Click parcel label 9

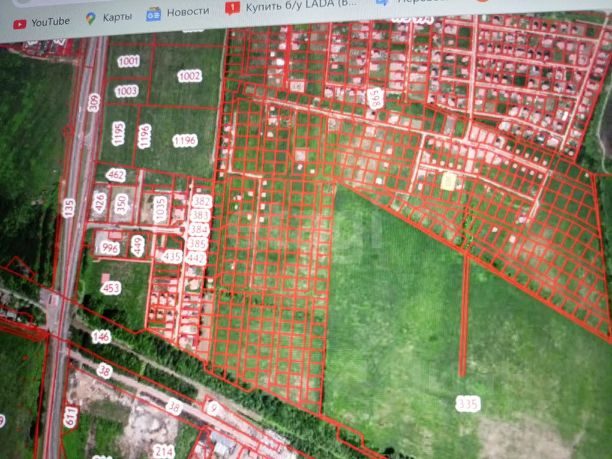point(213,408)
